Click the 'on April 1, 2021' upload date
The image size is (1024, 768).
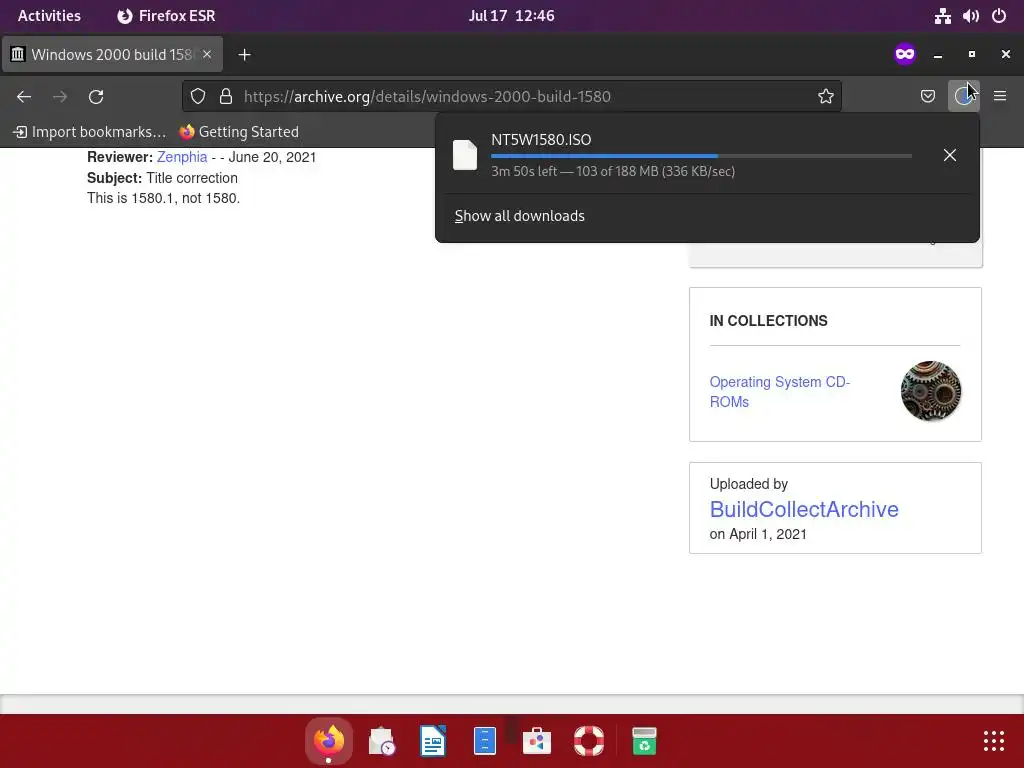point(758,534)
